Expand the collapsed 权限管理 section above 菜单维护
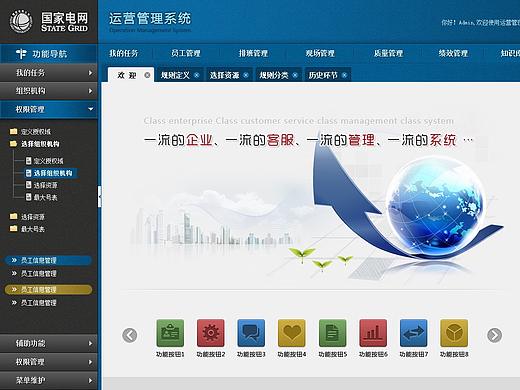The width and height of the screenshot is (520, 390). click(49, 362)
